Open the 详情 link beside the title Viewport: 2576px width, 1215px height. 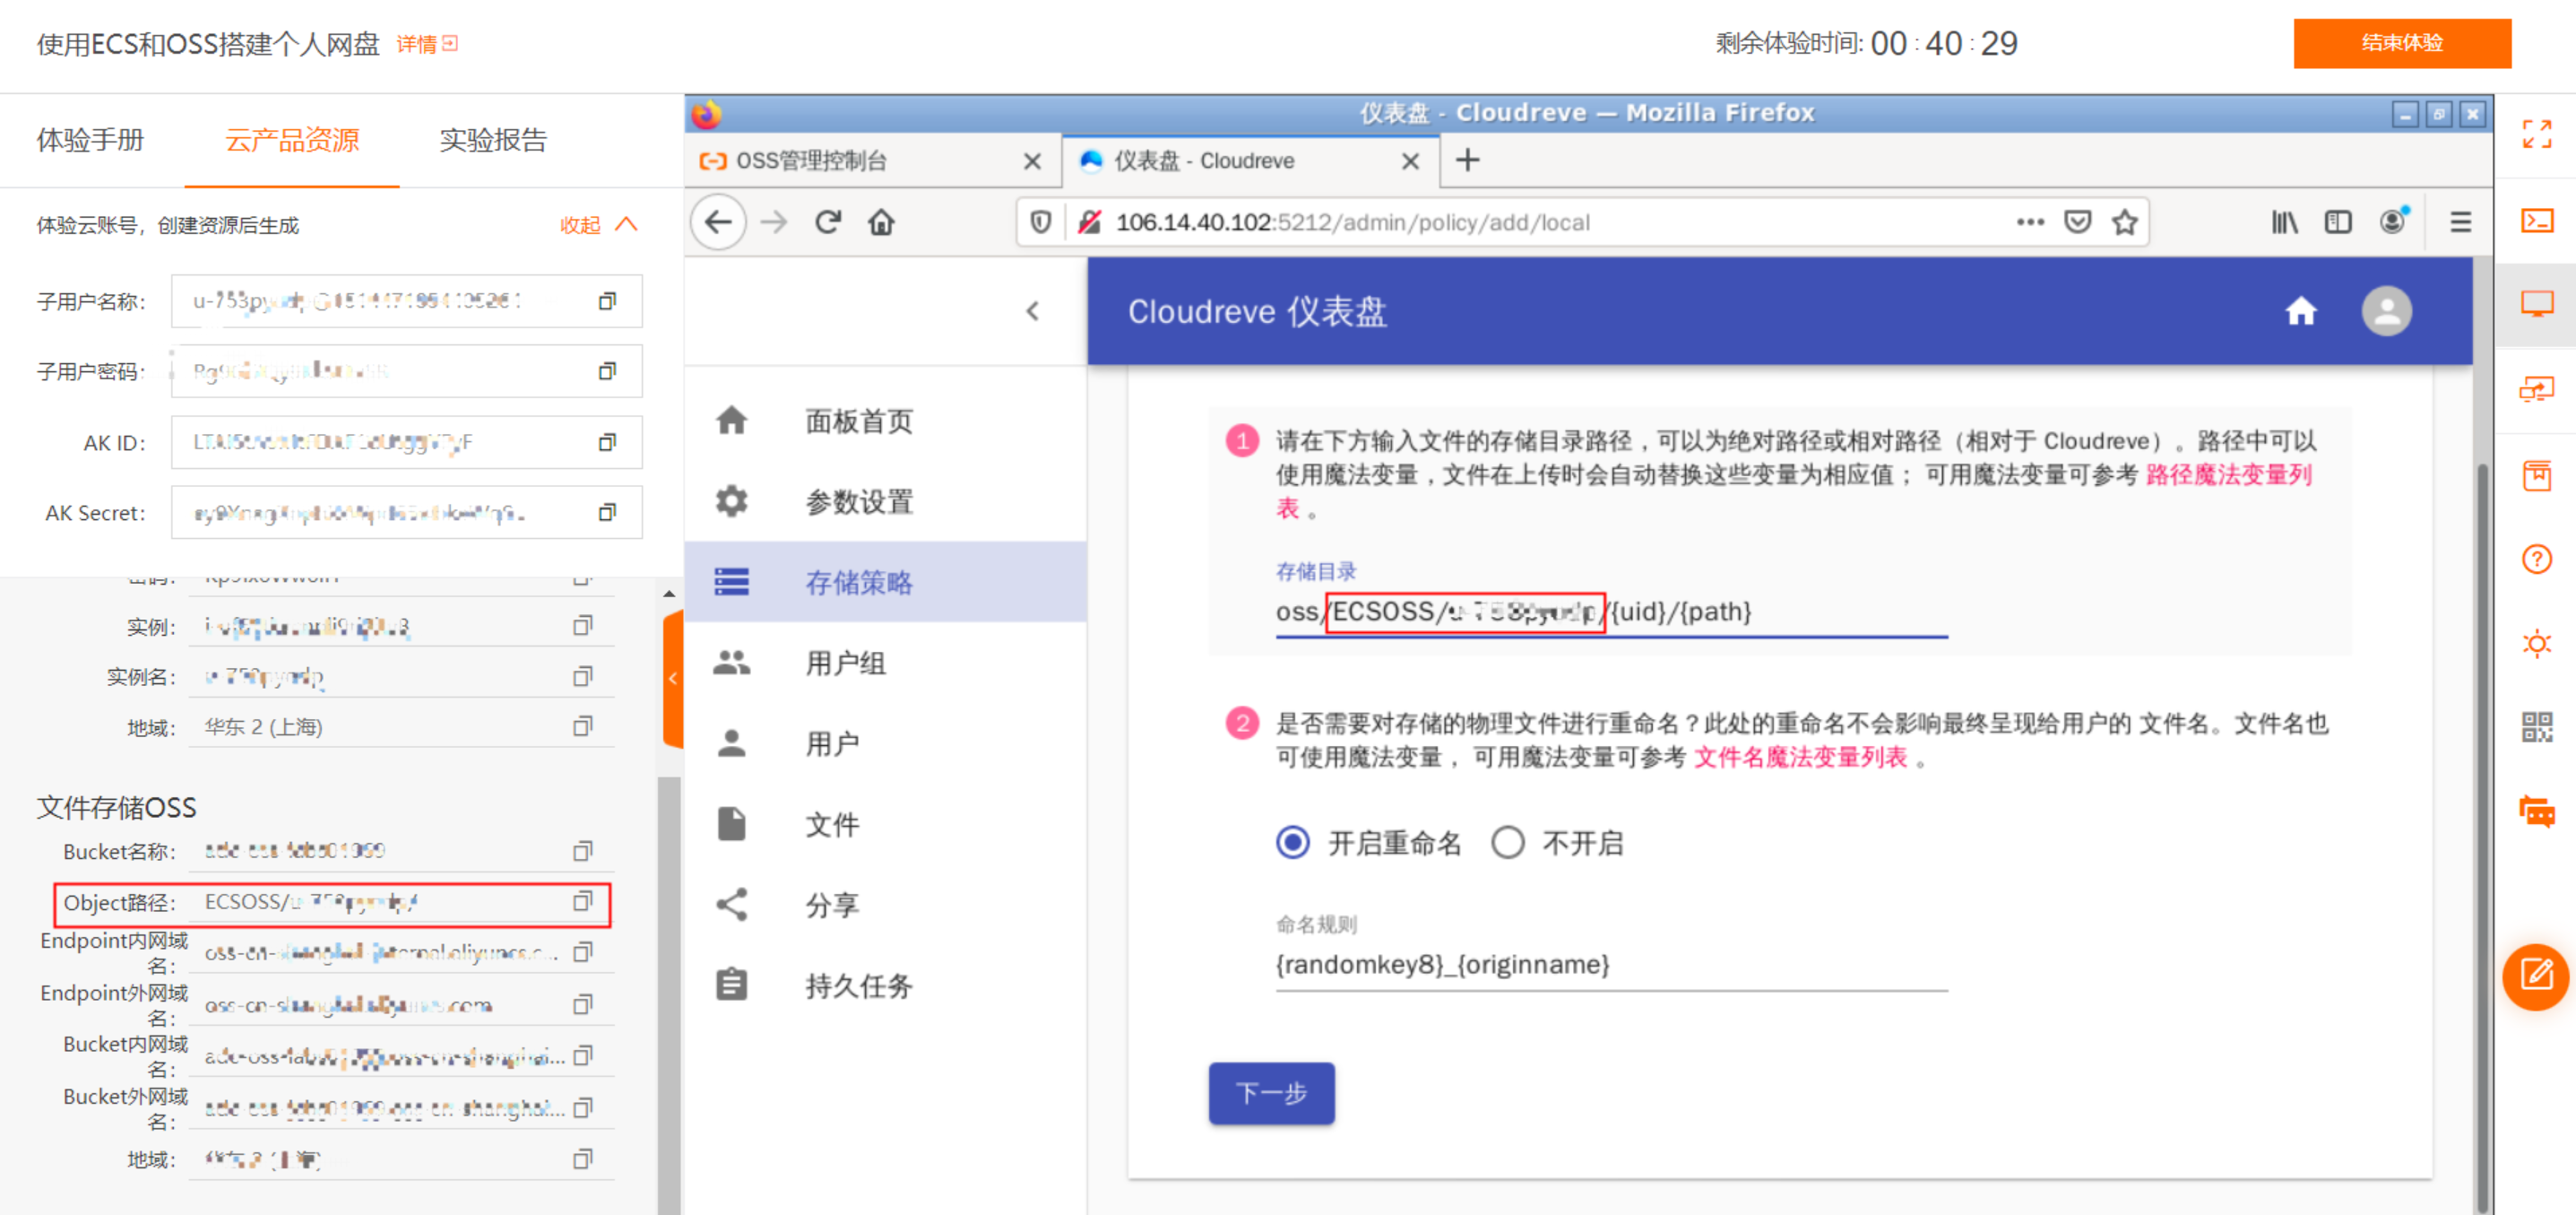[427, 44]
